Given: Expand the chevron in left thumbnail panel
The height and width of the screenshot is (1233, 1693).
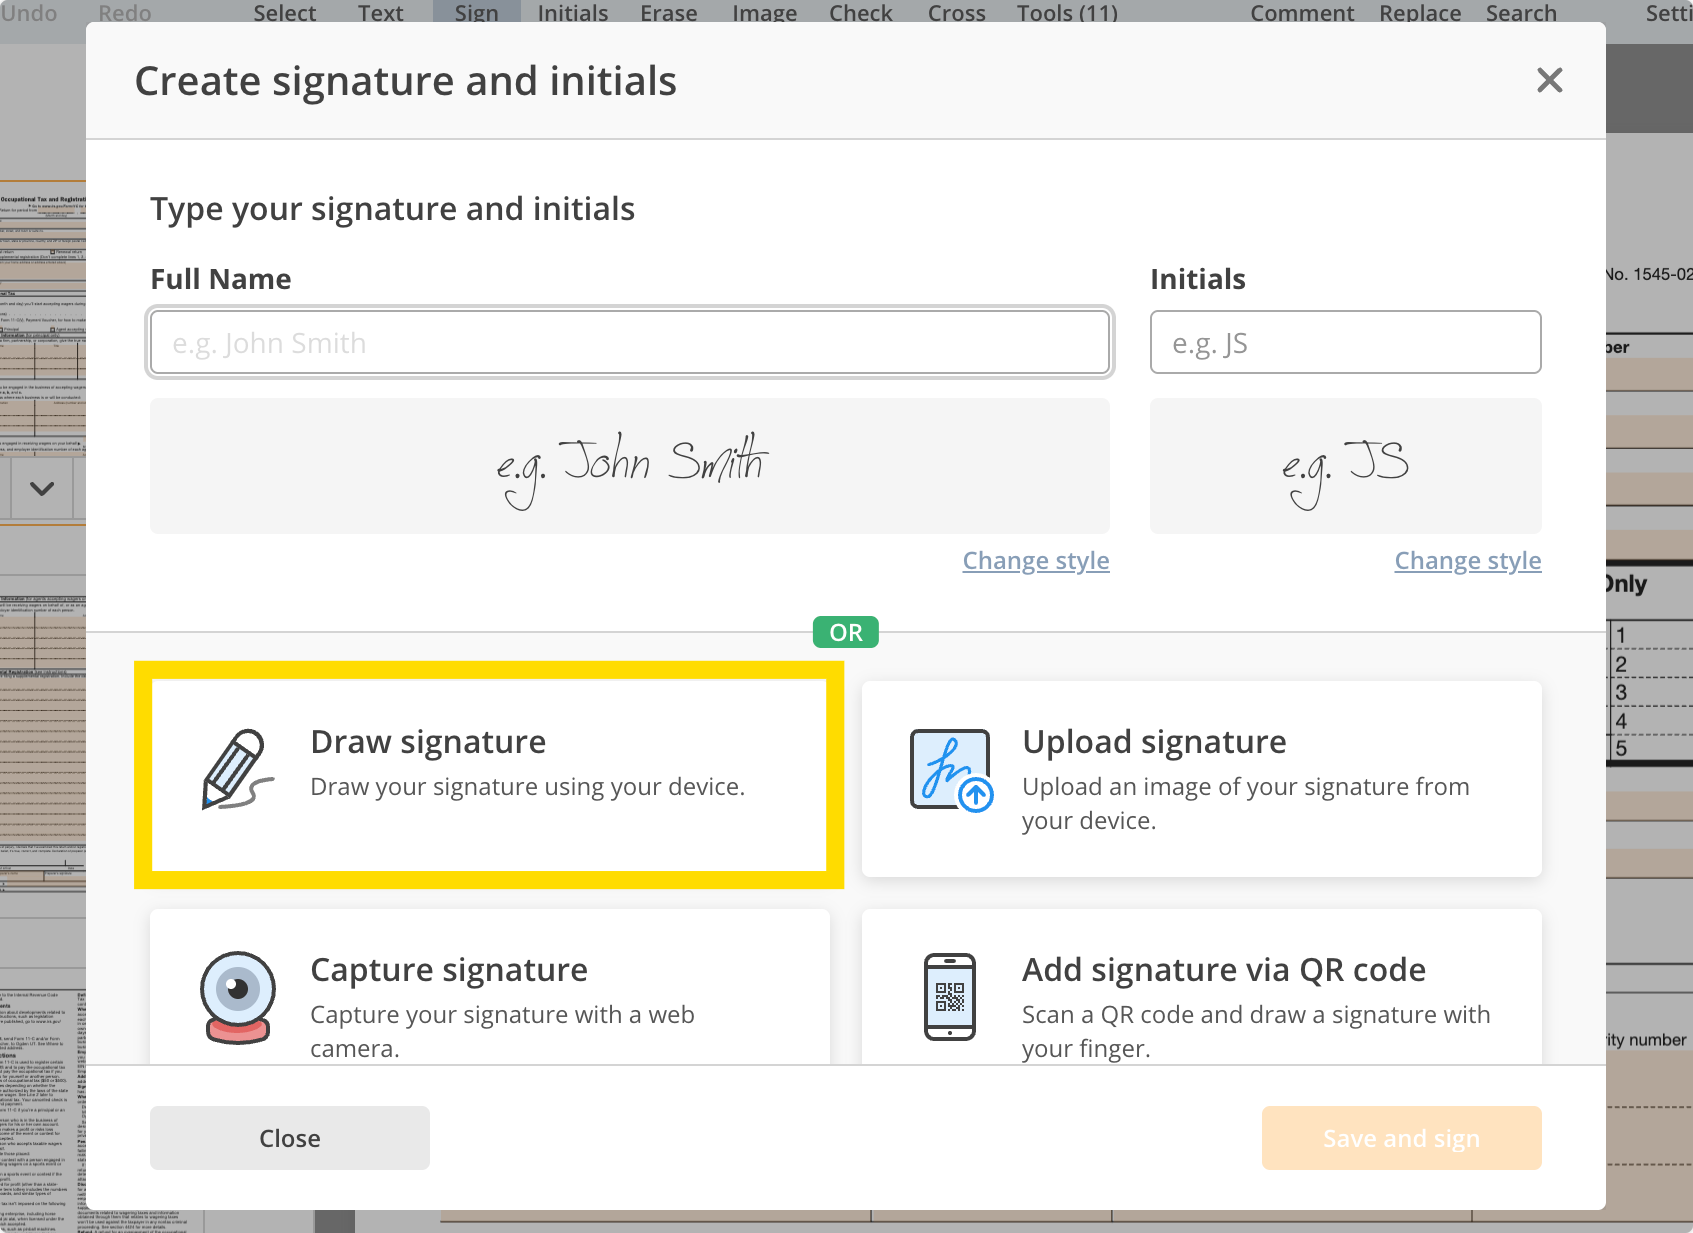Looking at the screenshot, I should coord(42,489).
